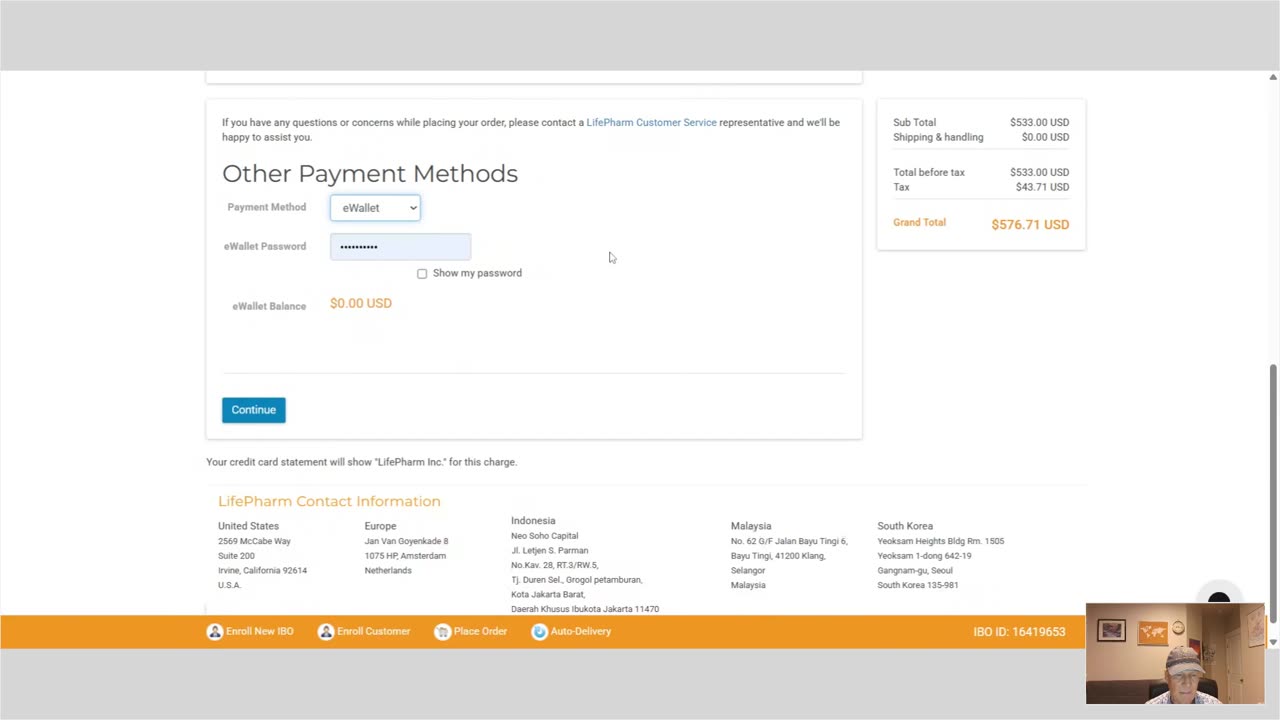The height and width of the screenshot is (720, 1280).
Task: Click the Payment Method label
Action: (x=266, y=207)
